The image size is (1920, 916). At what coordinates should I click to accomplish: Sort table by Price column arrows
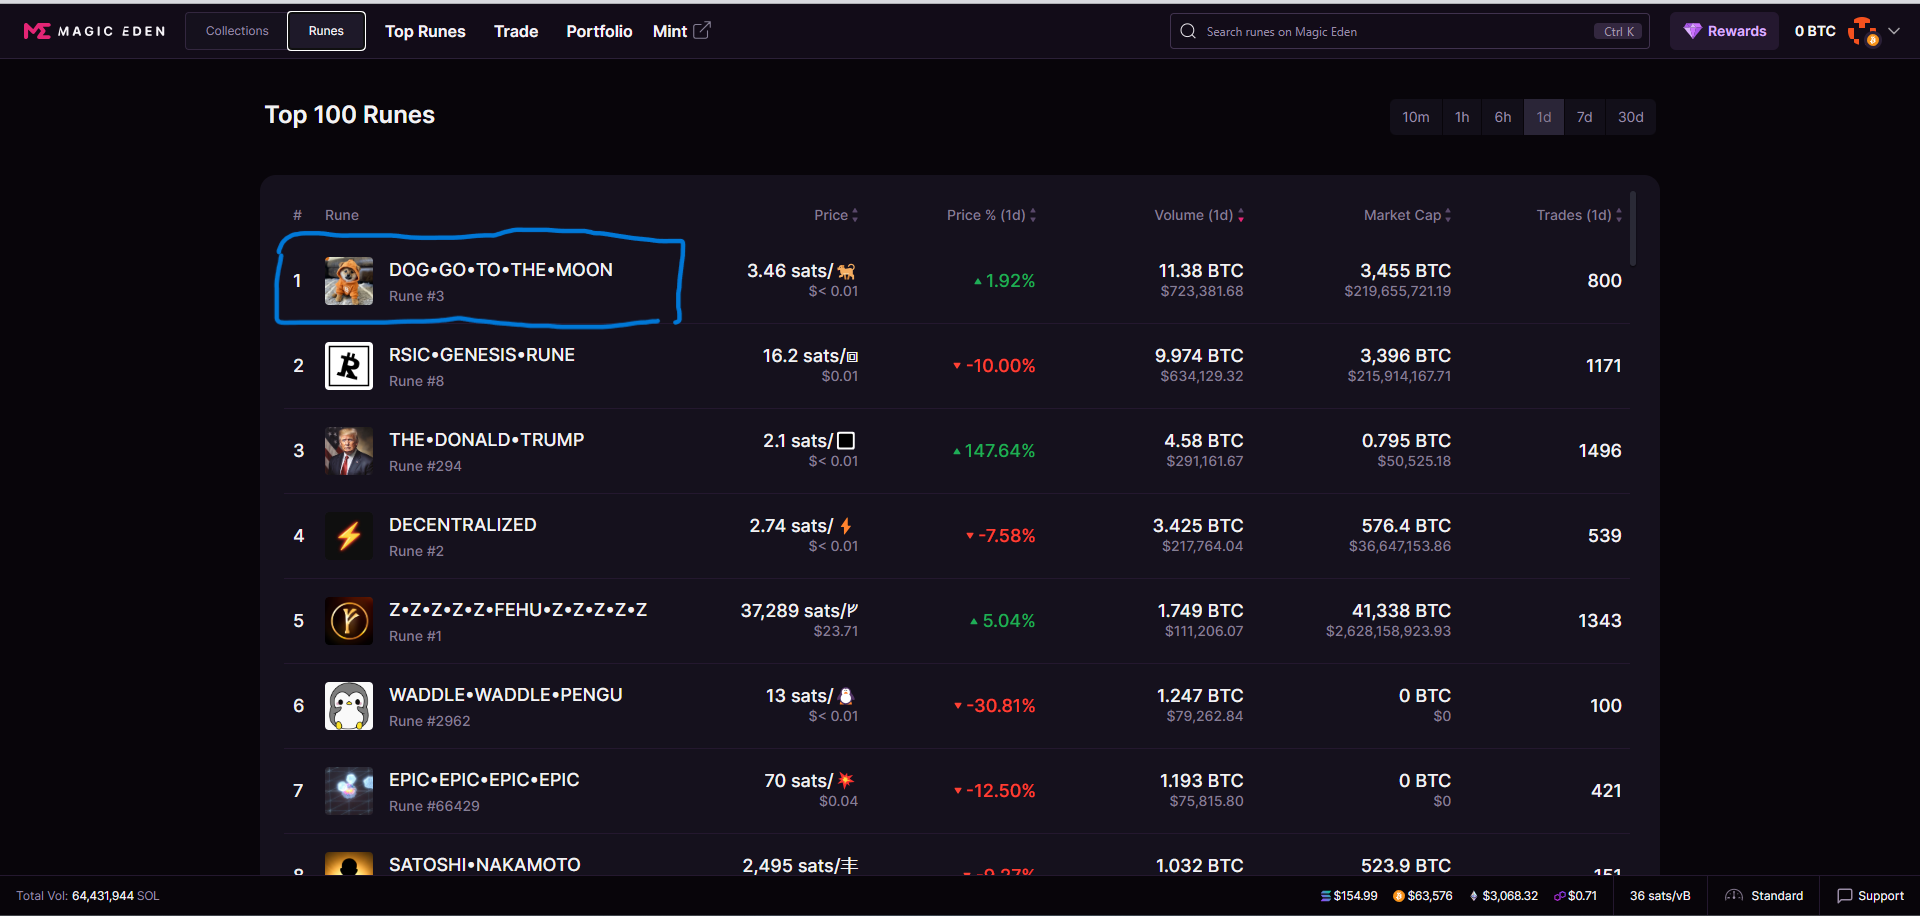point(855,215)
